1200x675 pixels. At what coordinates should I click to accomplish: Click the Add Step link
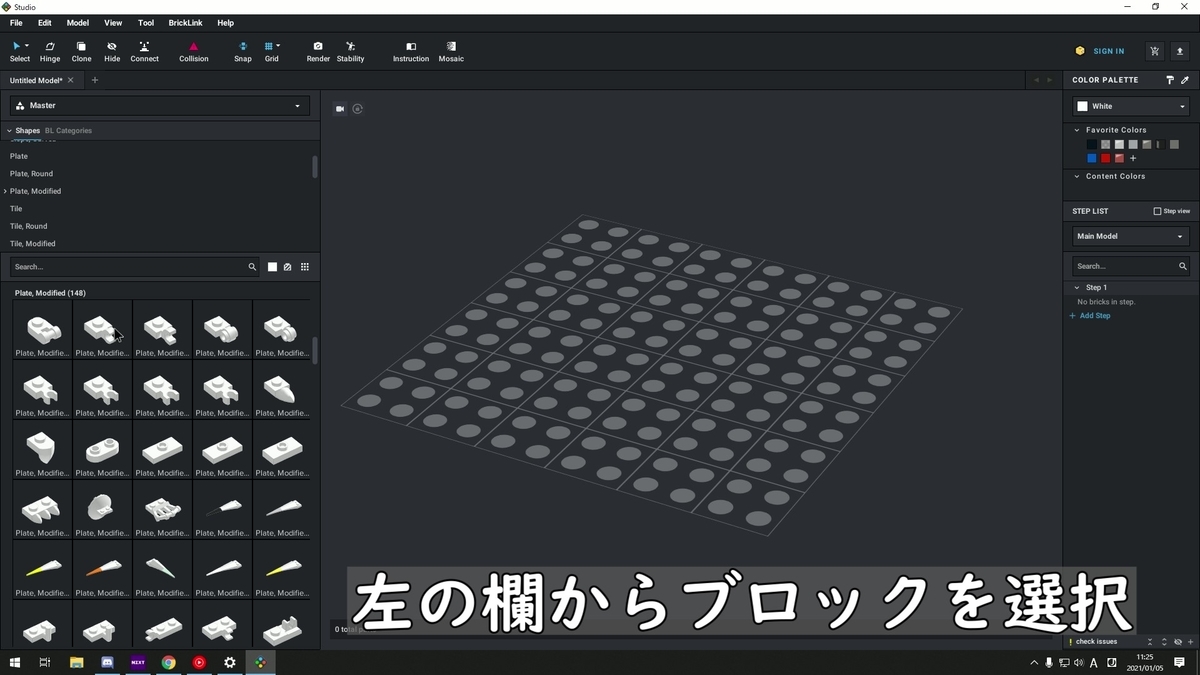click(x=1090, y=316)
